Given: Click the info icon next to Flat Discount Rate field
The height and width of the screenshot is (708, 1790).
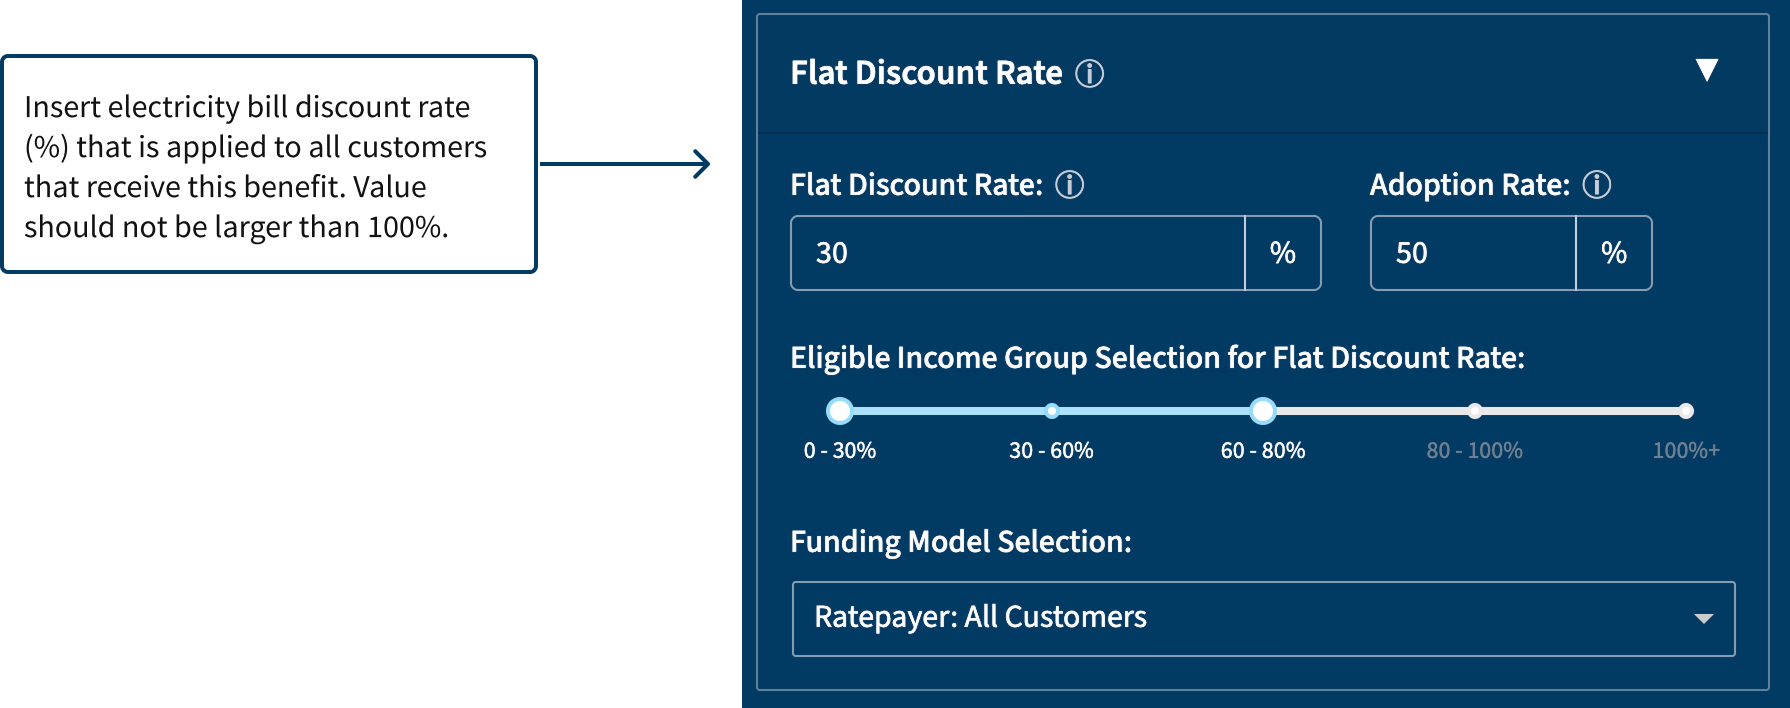Looking at the screenshot, I should (x=1070, y=184).
